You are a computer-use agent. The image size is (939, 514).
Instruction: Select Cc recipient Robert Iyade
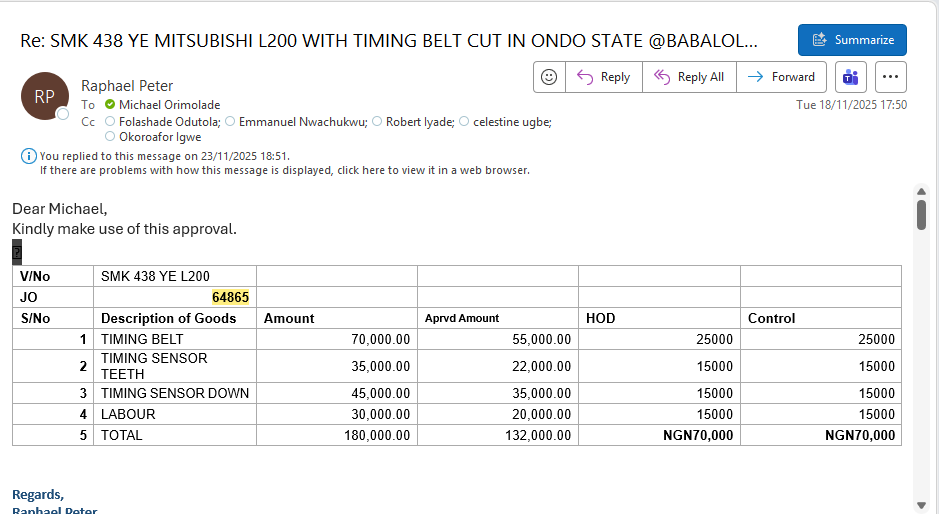420,122
